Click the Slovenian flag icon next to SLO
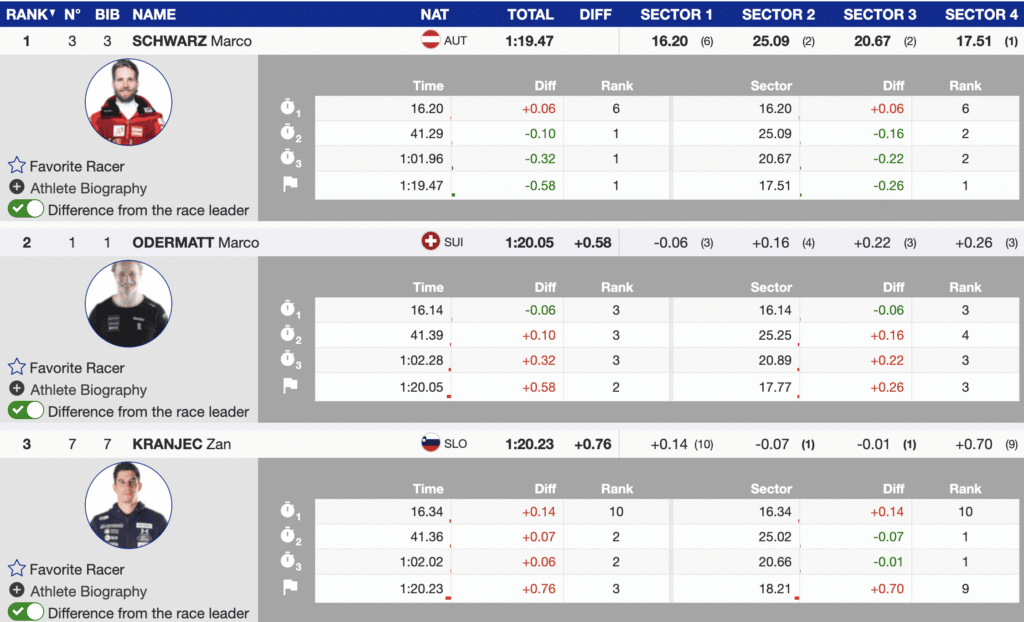Viewport: 1024px width, 622px height. (x=431, y=444)
